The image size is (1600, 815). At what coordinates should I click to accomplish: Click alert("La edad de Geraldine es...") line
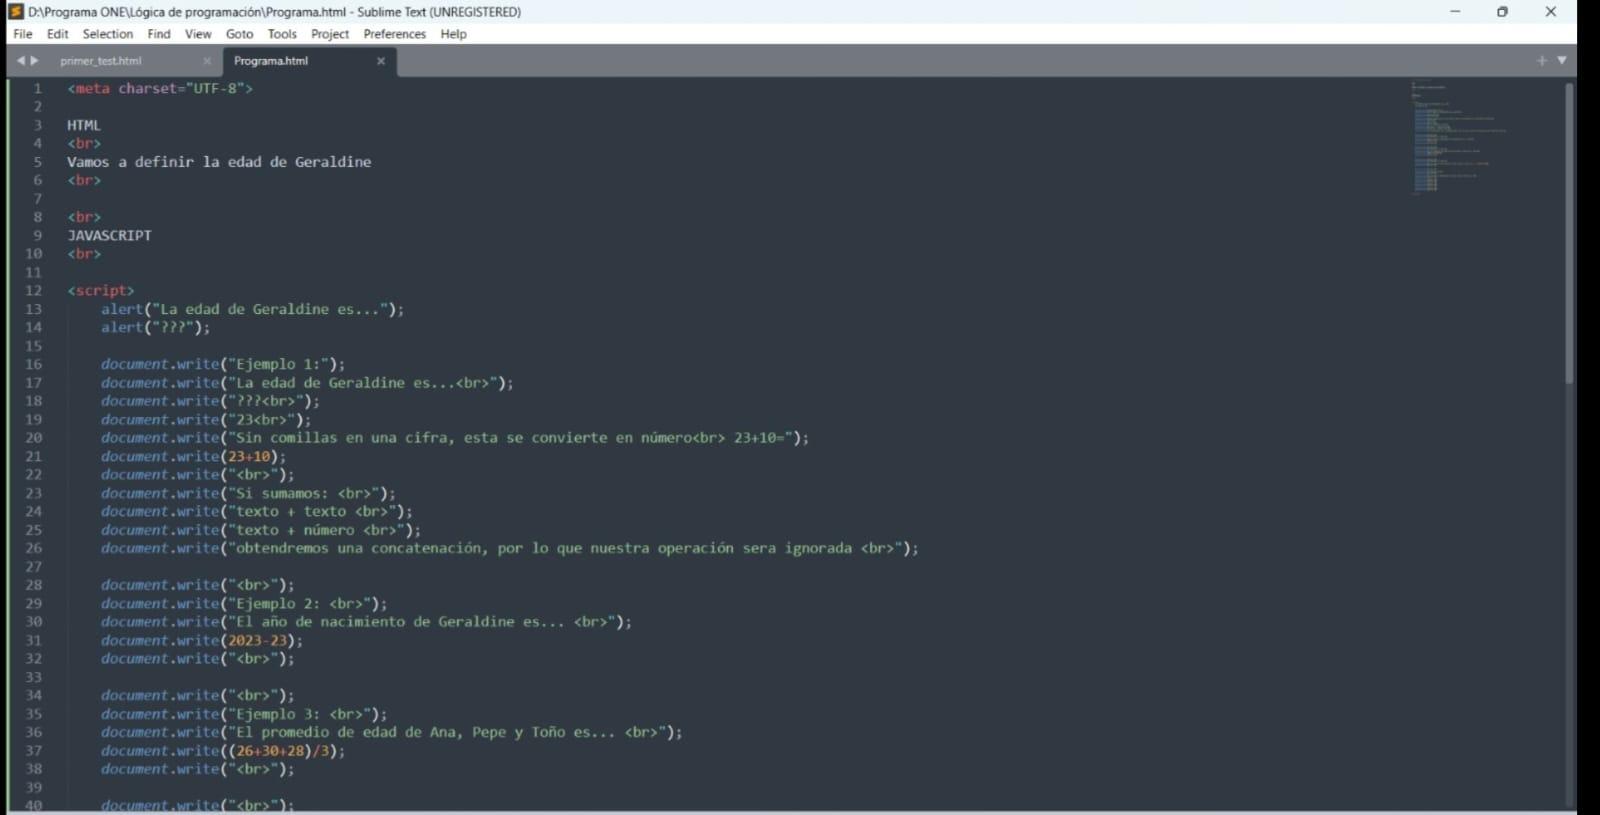(x=252, y=309)
